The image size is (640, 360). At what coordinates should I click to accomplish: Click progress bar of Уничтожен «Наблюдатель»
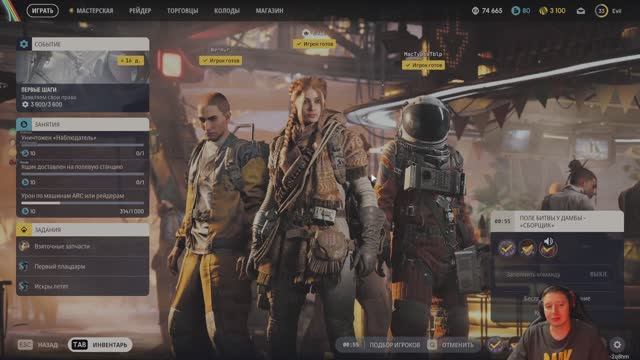tap(82, 145)
